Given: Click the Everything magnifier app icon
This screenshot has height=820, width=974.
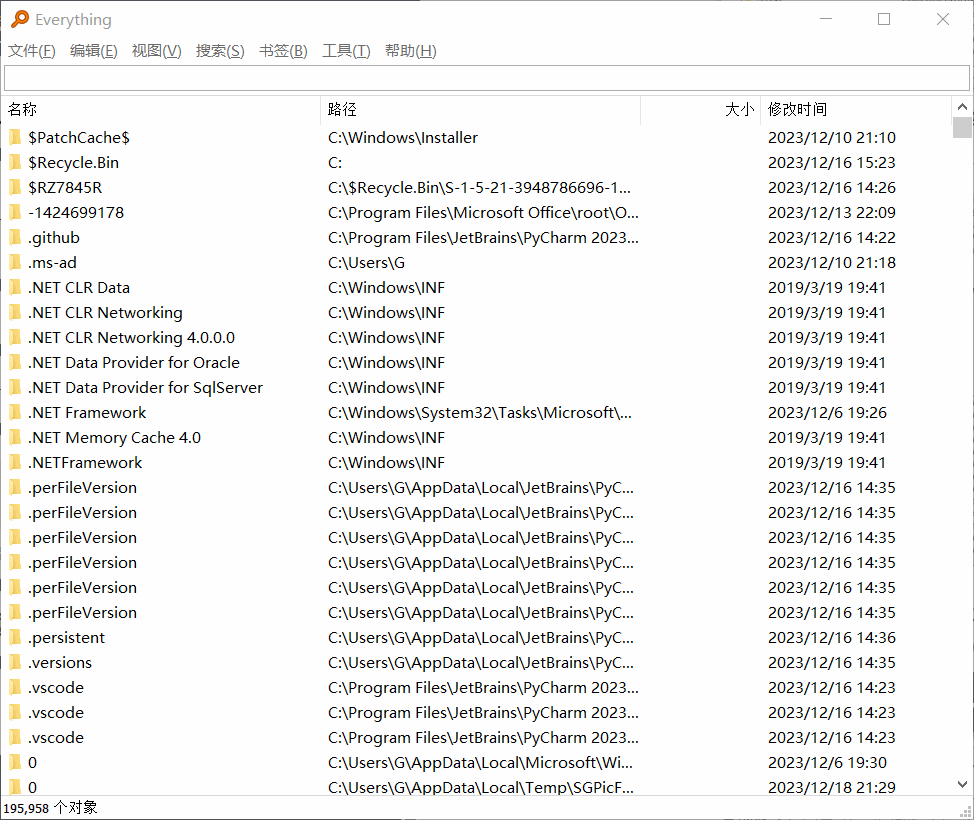Looking at the screenshot, I should pyautogui.click(x=20, y=19).
